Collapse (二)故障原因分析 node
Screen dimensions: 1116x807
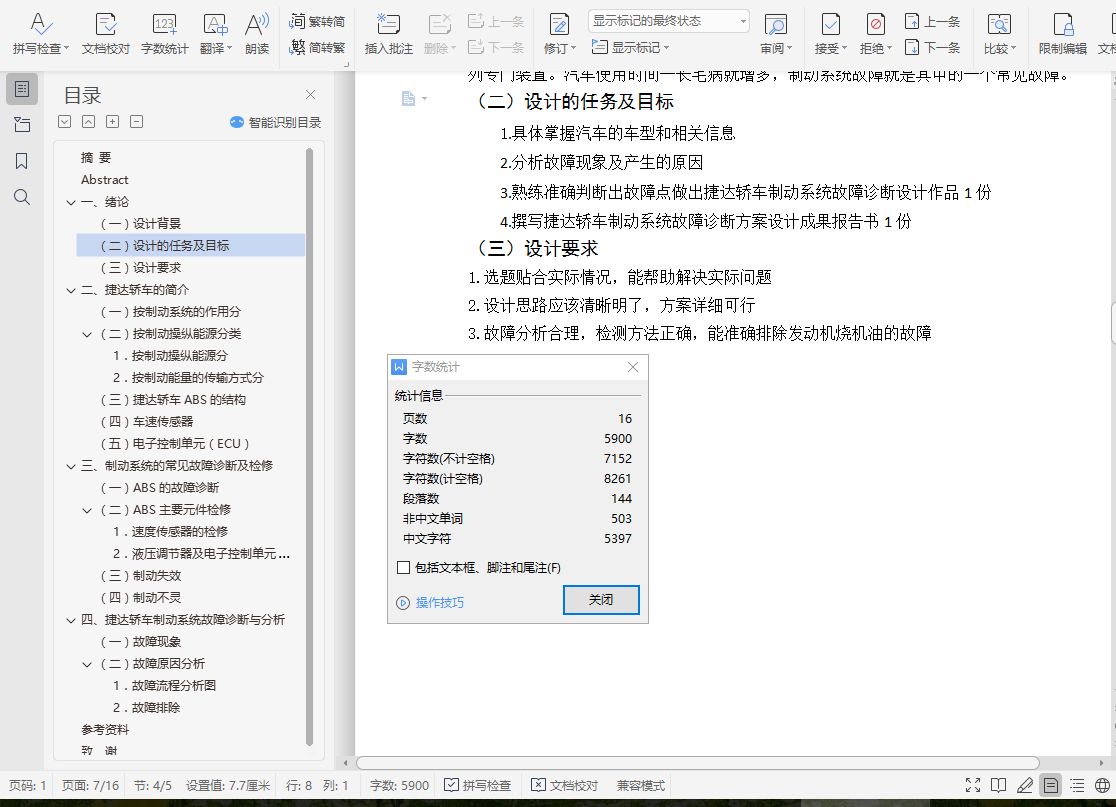(x=87, y=665)
